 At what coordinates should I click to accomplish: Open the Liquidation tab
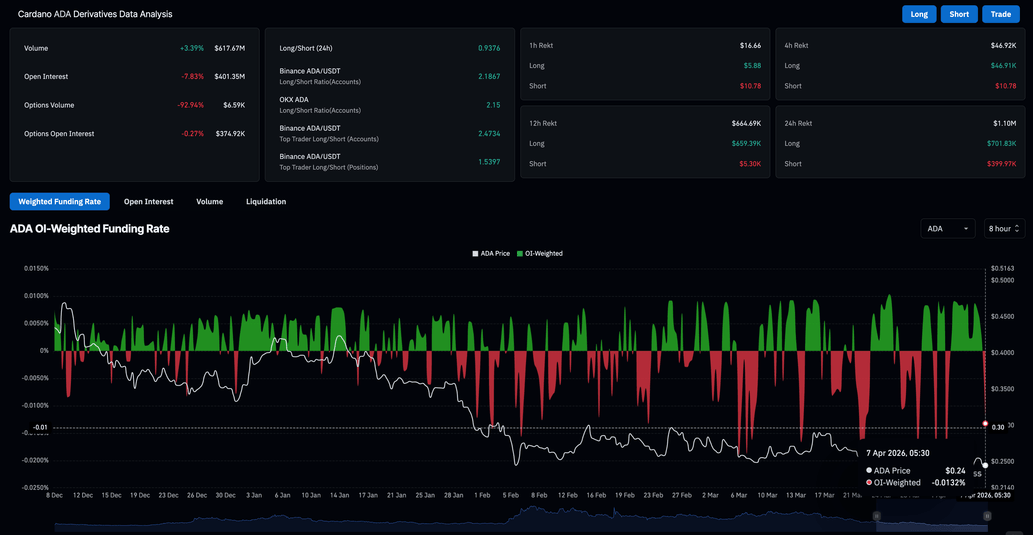266,202
